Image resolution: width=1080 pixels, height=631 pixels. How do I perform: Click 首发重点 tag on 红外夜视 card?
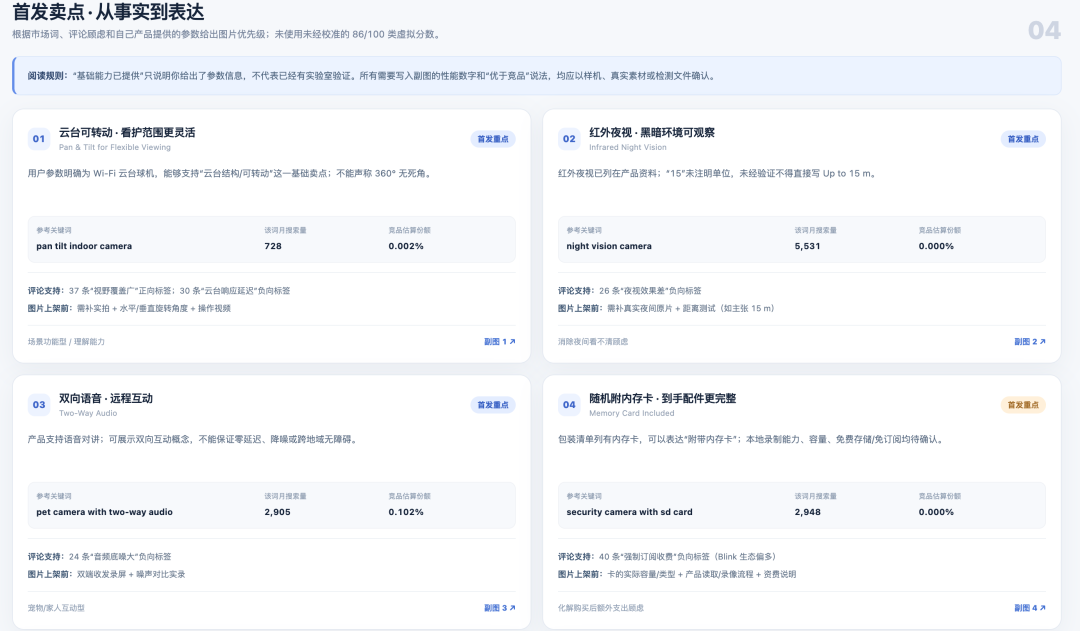1023,138
